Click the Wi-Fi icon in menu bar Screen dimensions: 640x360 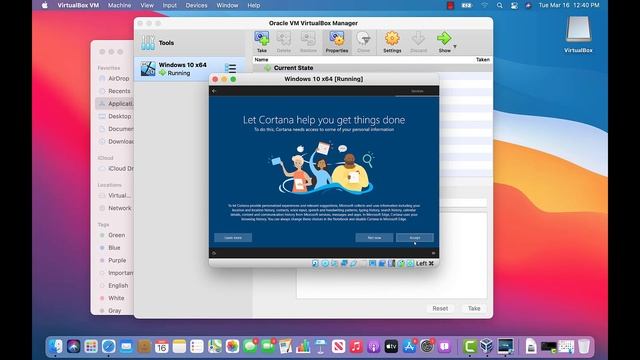click(x=484, y=5)
